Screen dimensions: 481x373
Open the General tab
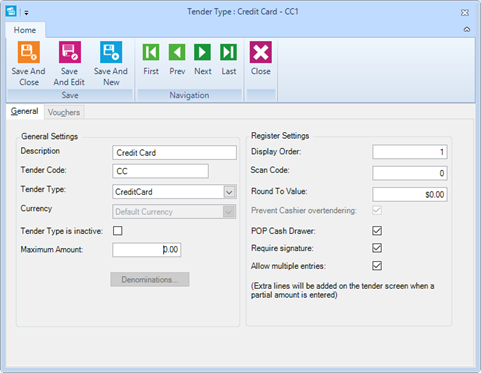pos(25,111)
